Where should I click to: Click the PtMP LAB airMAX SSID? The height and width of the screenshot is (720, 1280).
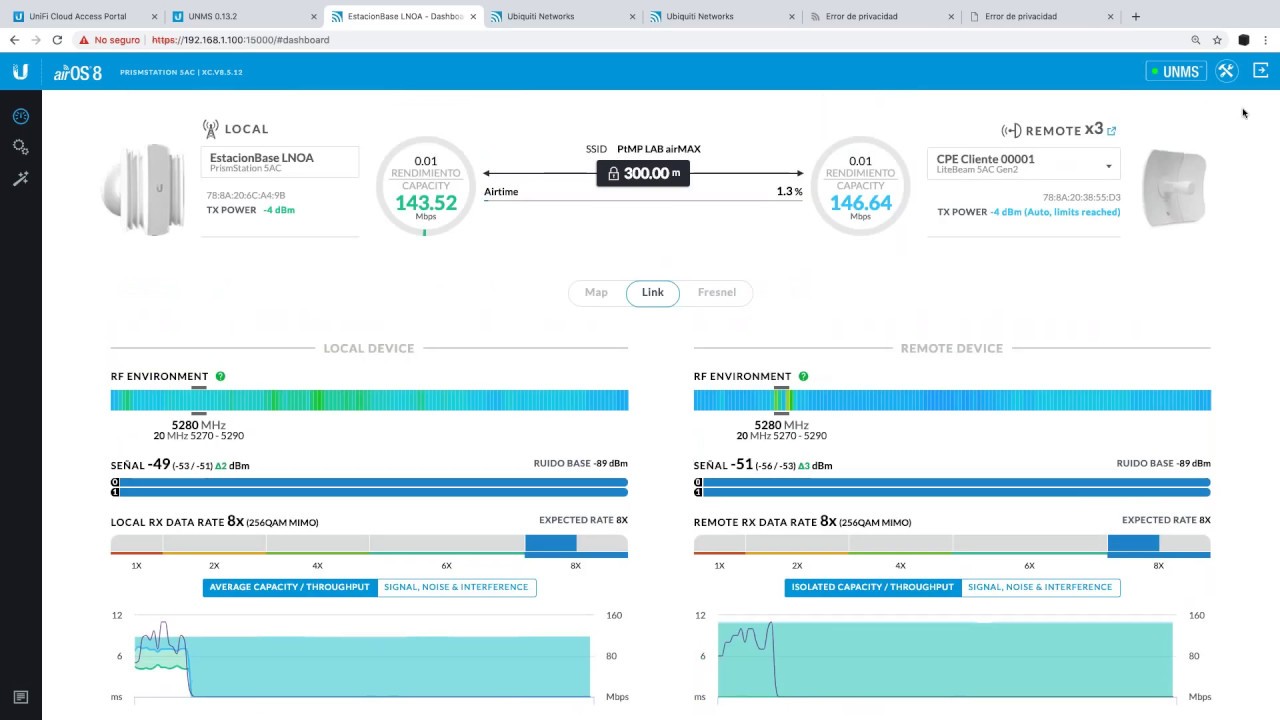pos(659,149)
